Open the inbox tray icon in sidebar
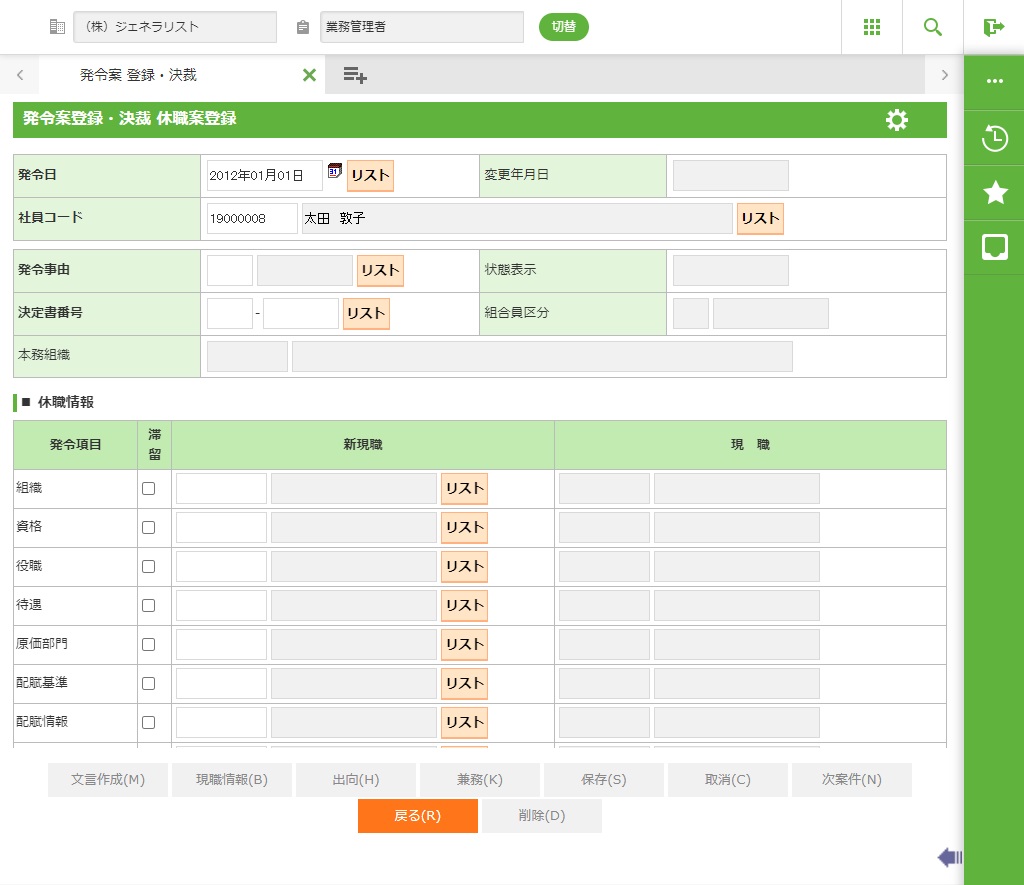The image size is (1024, 885). click(995, 247)
